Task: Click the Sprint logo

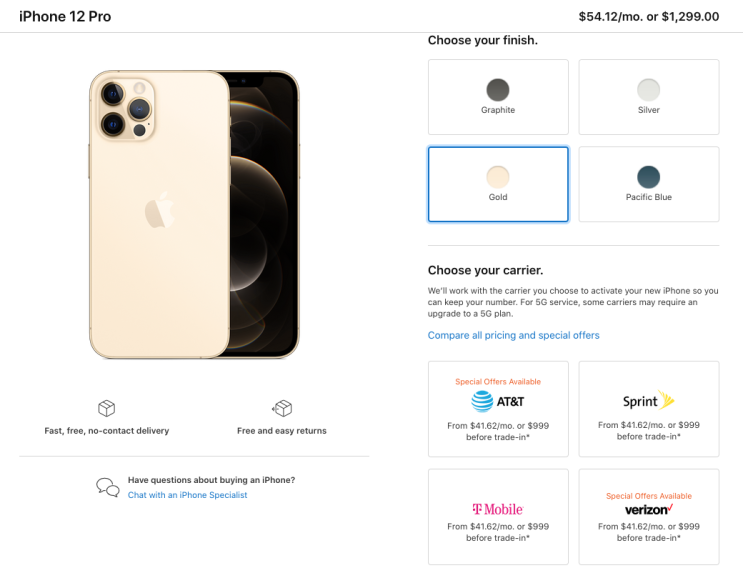Action: pos(648,401)
